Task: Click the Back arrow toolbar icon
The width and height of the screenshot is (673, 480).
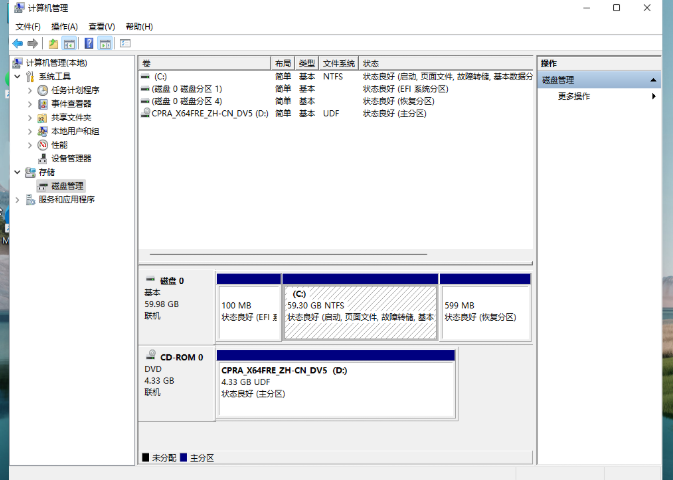Action: [x=17, y=44]
